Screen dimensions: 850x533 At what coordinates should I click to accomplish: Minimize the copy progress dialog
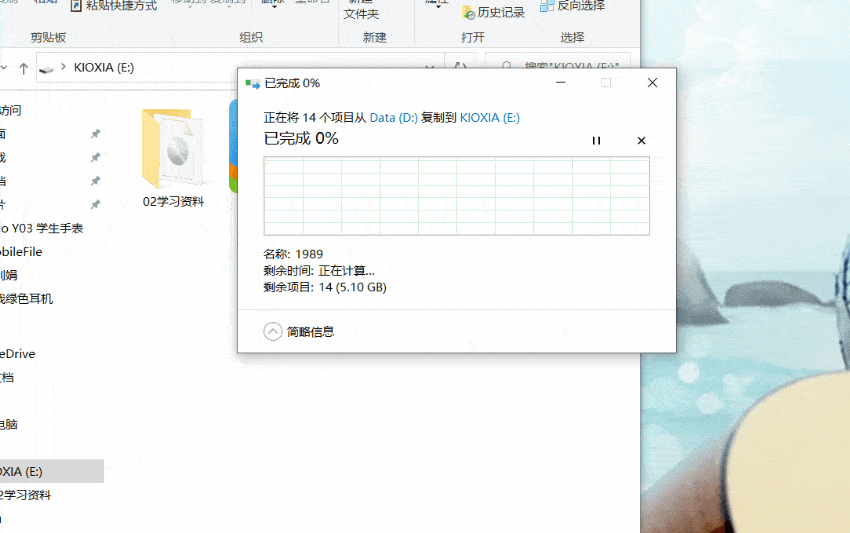click(561, 82)
